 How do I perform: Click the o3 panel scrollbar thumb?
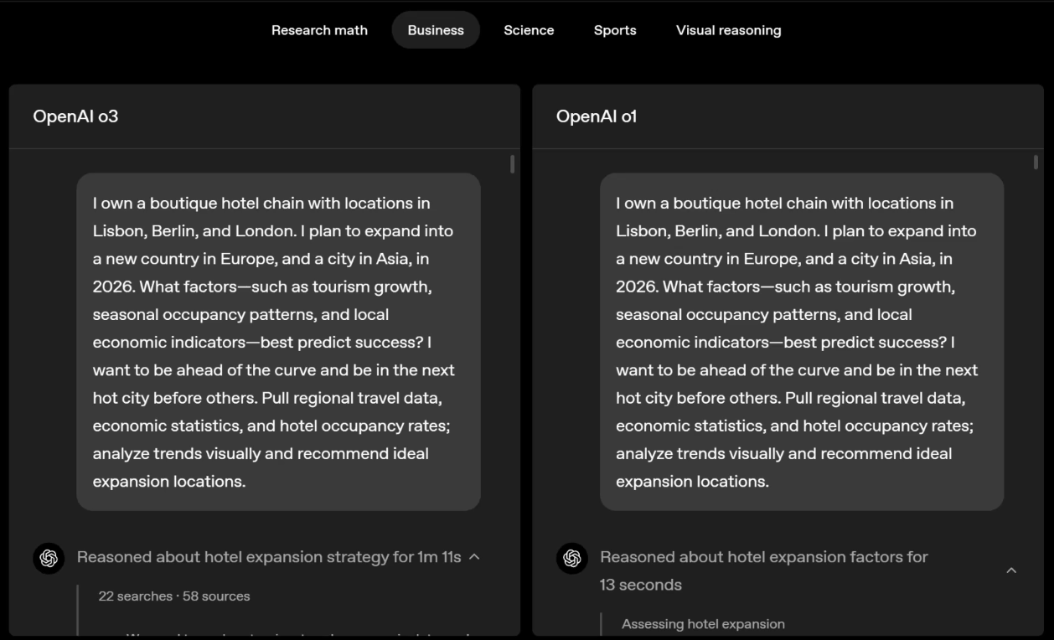coord(513,164)
